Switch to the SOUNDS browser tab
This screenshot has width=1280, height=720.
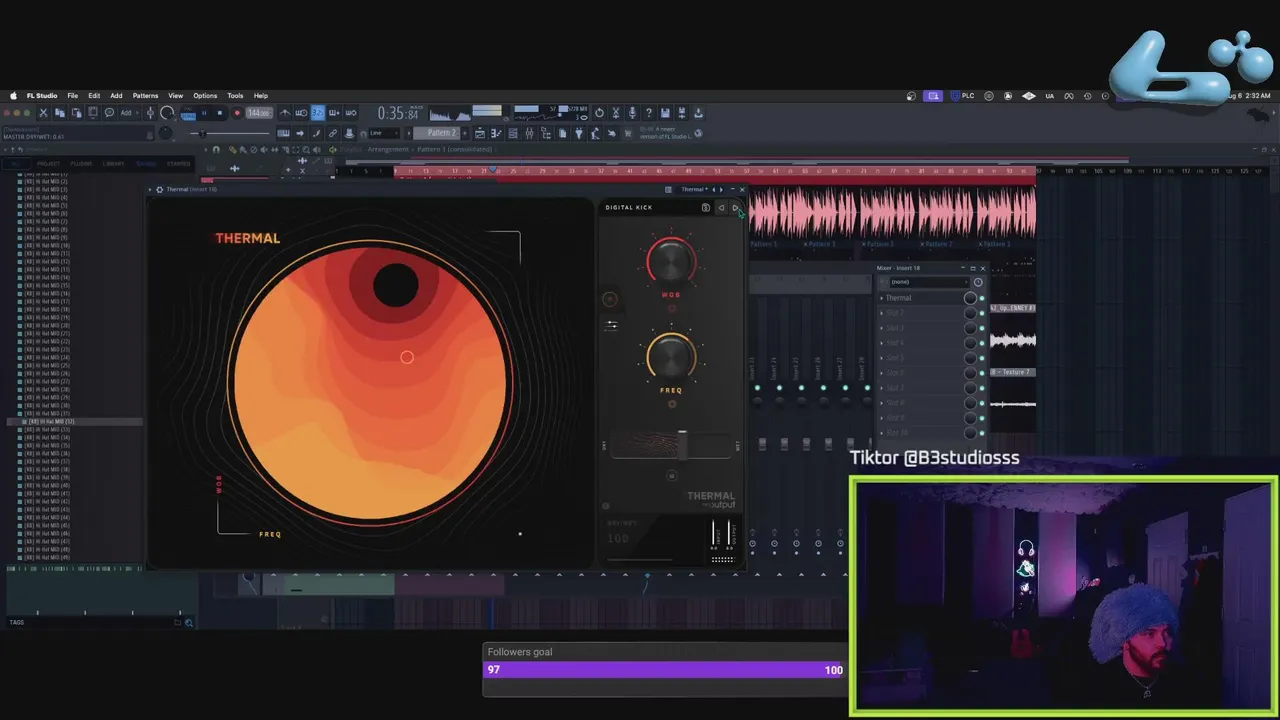(x=146, y=163)
